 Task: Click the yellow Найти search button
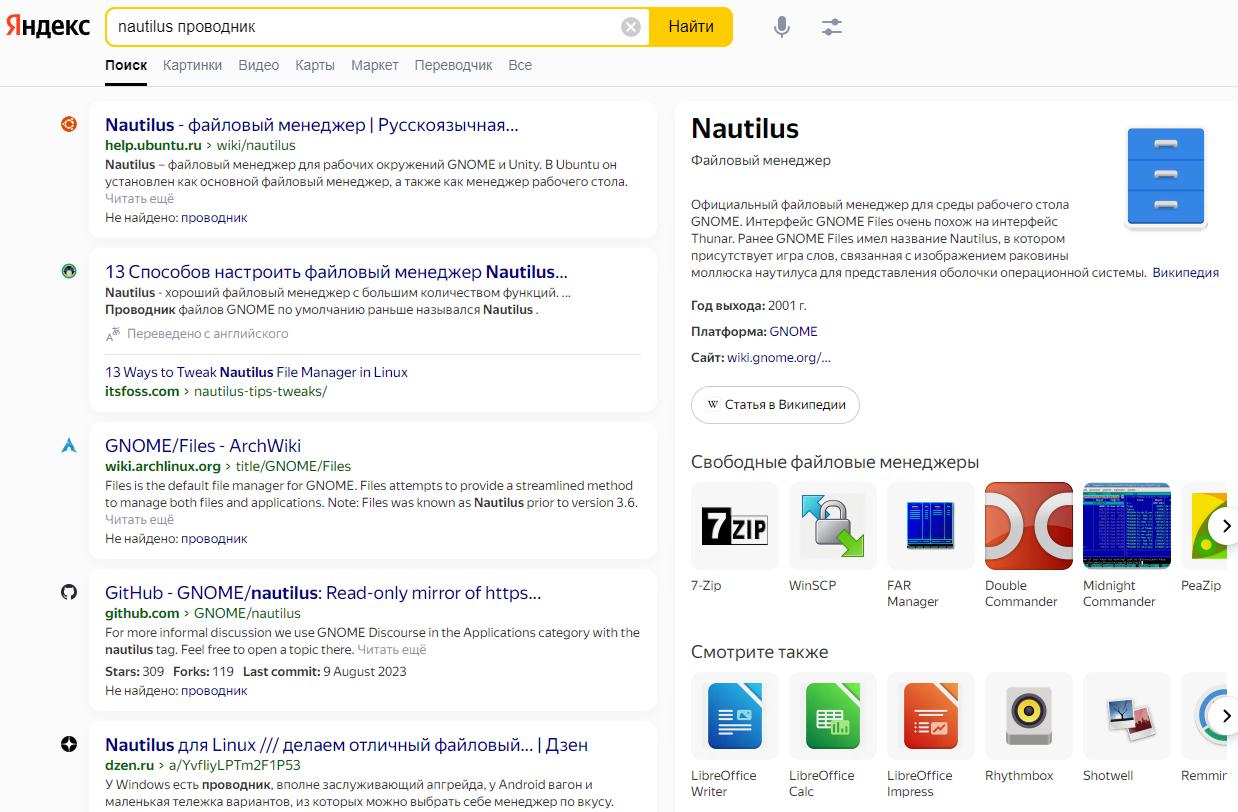point(691,27)
